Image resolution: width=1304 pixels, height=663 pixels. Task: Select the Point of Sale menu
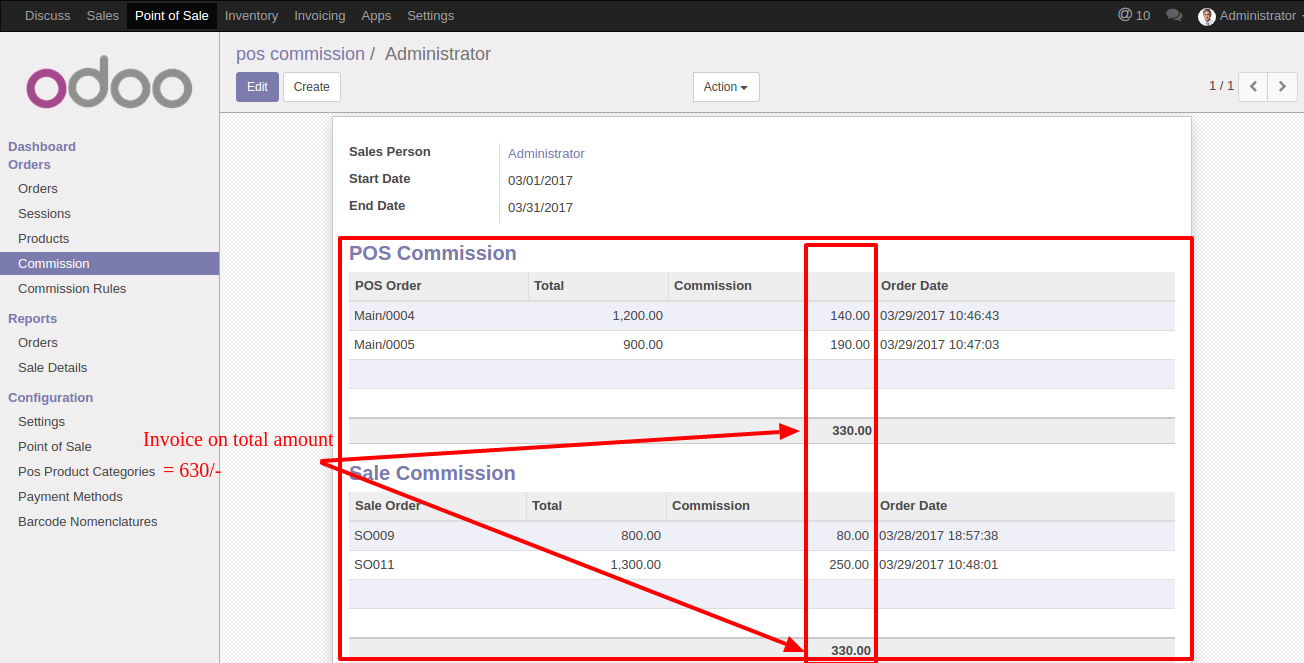tap(172, 16)
